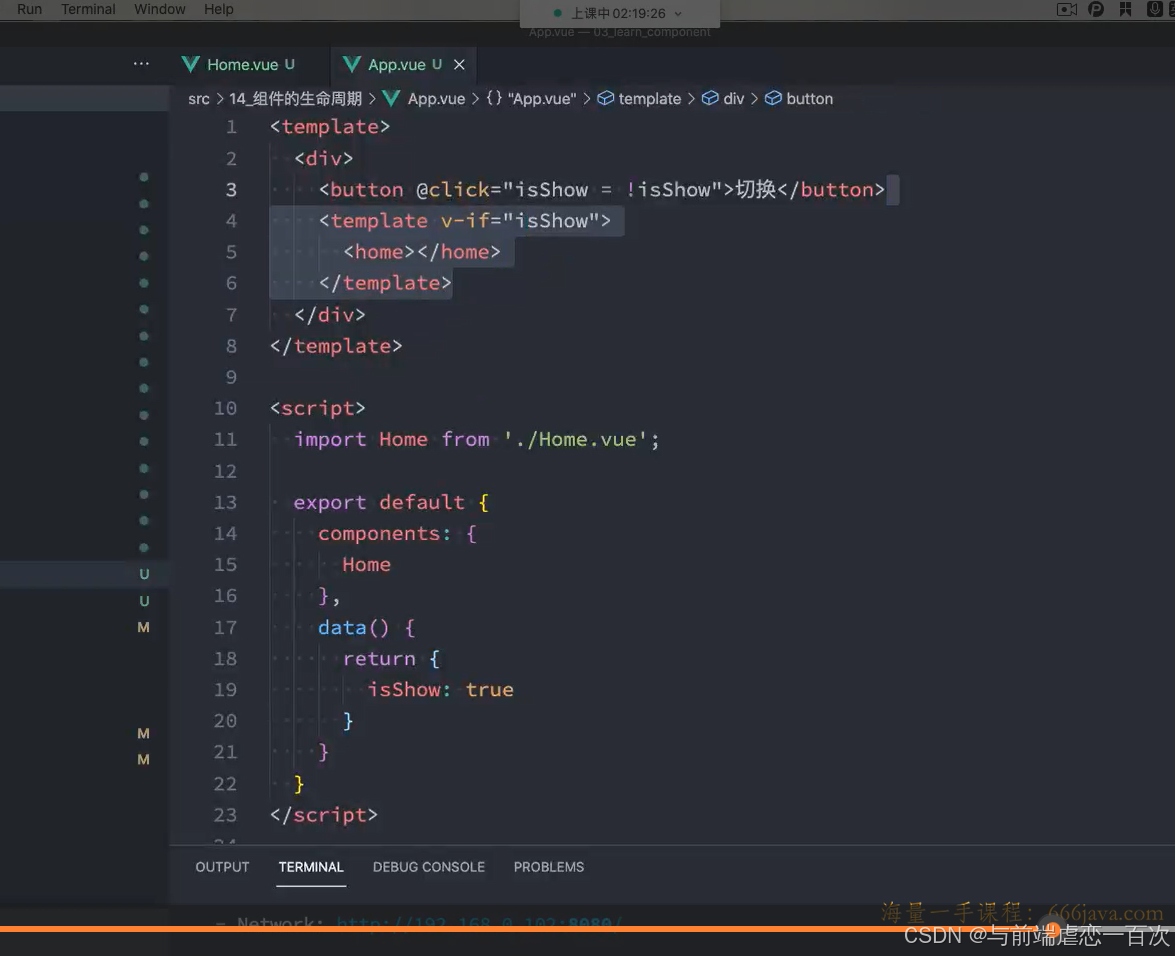Viewport: 1175px width, 956px height.
Task: Open the Terminal menu
Action: 88,9
